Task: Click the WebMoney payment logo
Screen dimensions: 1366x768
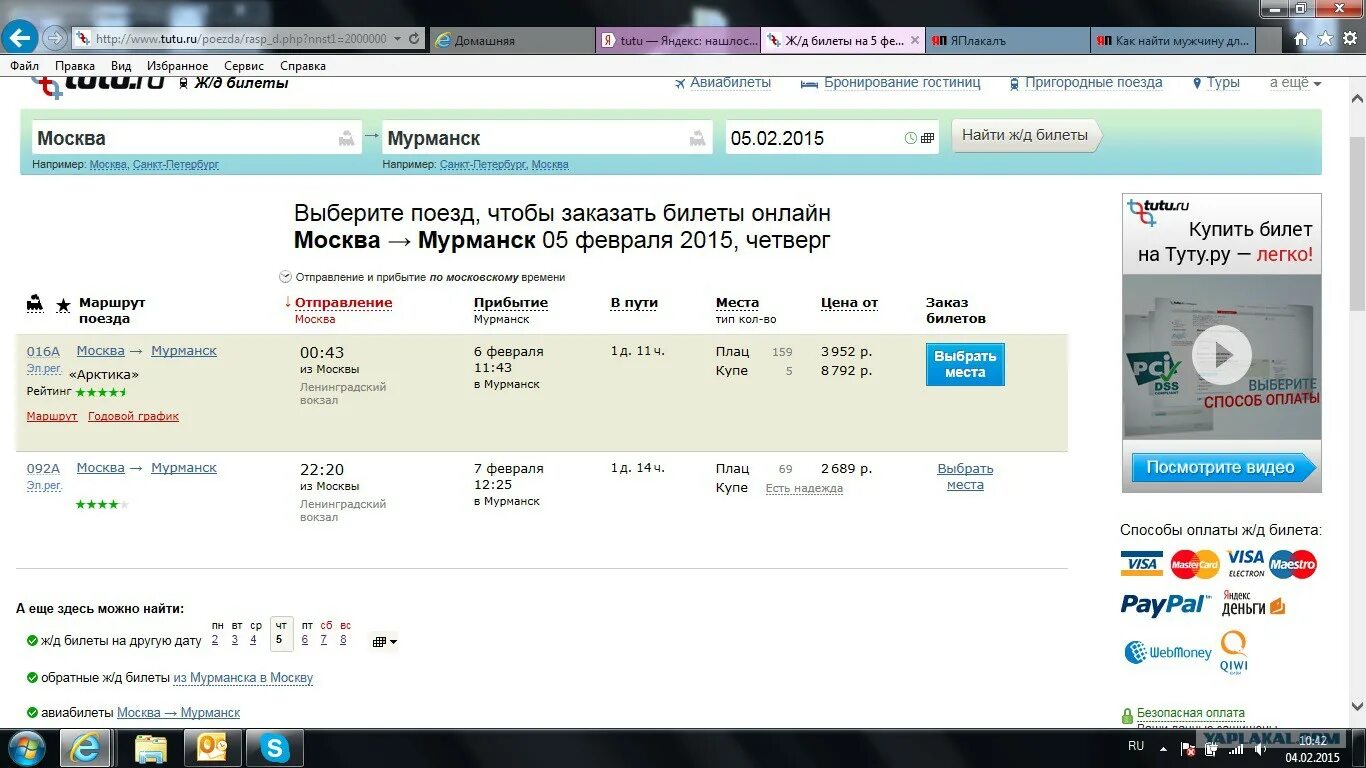Action: click(x=1167, y=653)
